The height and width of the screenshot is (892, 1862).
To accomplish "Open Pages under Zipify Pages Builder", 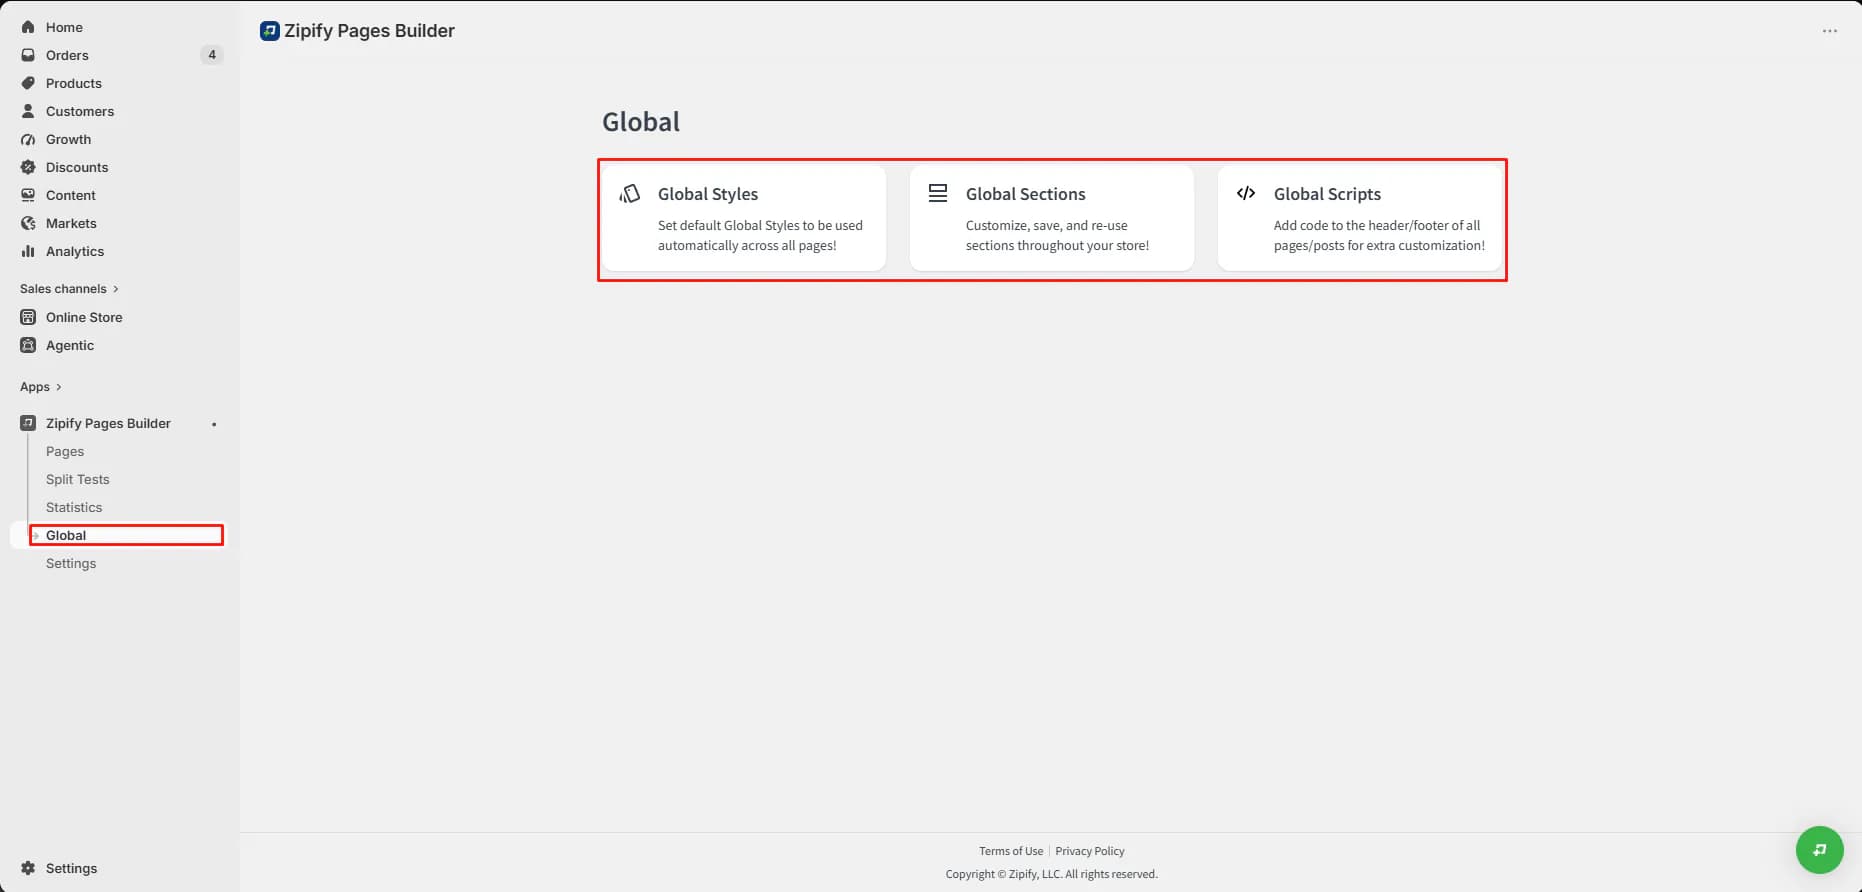I will (65, 451).
